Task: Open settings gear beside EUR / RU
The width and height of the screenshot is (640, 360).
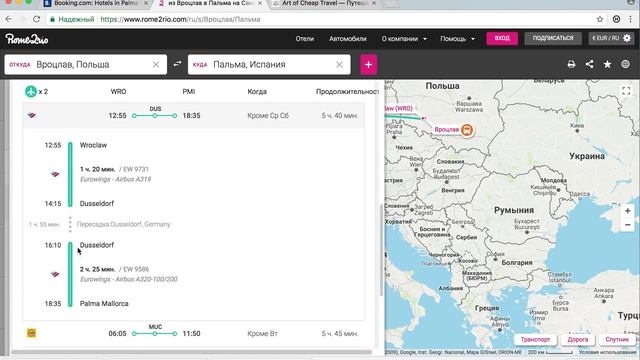Action: 627,38
